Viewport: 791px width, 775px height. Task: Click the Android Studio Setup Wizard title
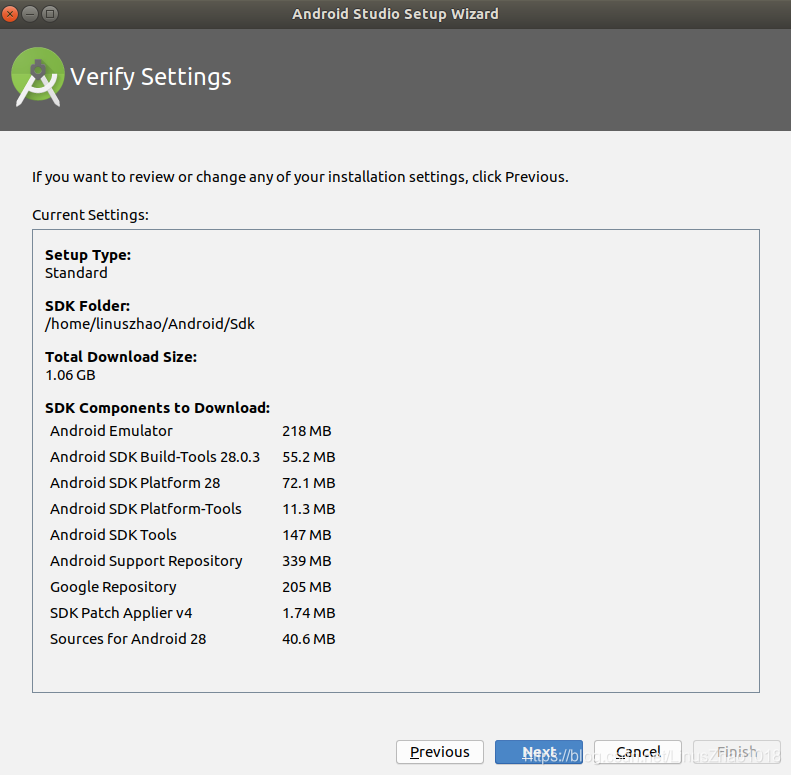[396, 14]
